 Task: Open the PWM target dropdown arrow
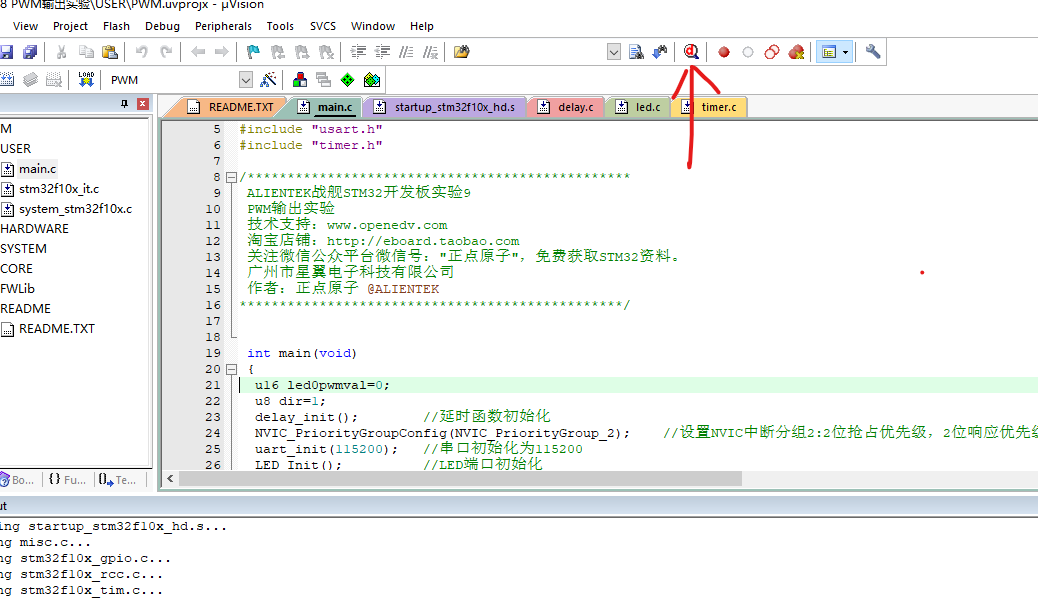coord(246,80)
